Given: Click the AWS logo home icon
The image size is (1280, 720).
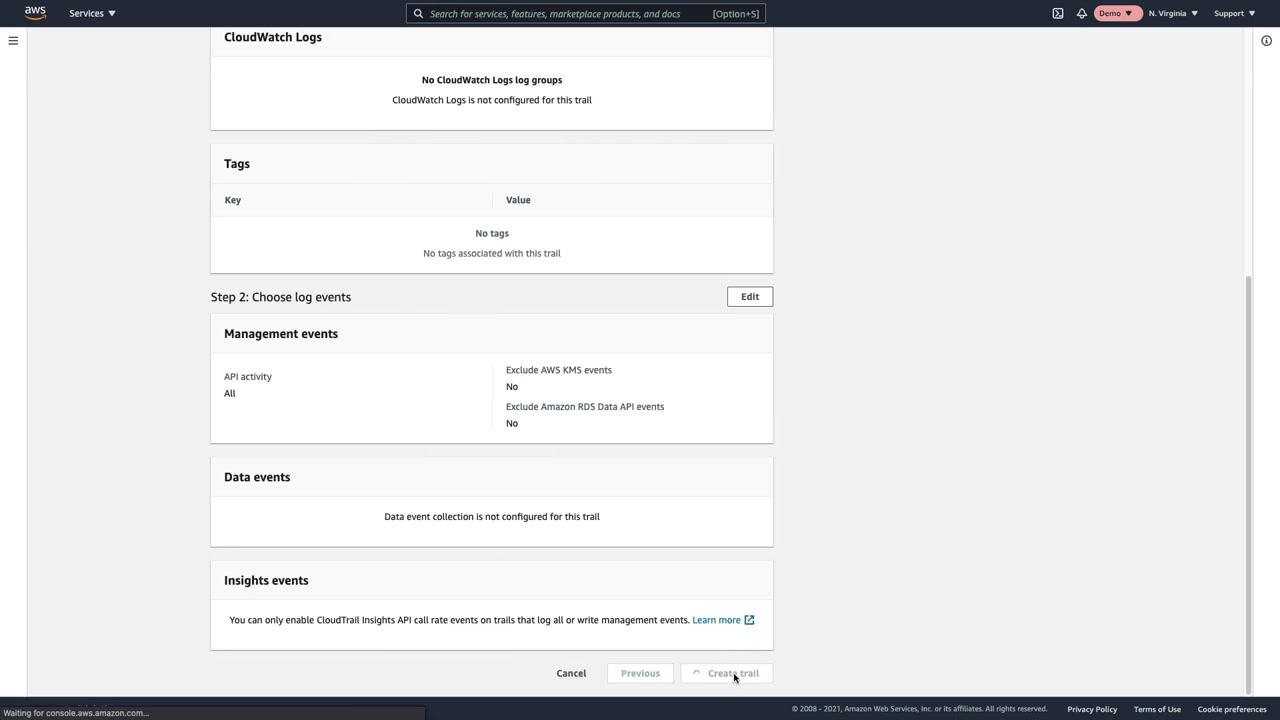Looking at the screenshot, I should 35,13.
